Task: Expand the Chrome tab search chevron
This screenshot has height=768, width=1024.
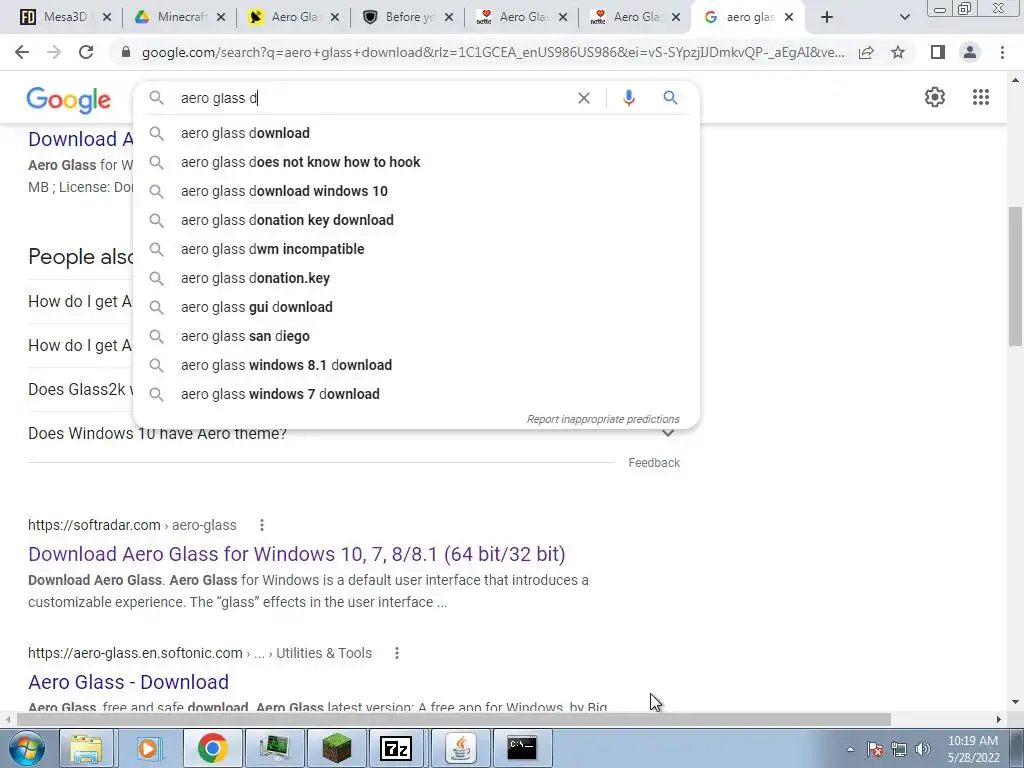Action: click(904, 17)
